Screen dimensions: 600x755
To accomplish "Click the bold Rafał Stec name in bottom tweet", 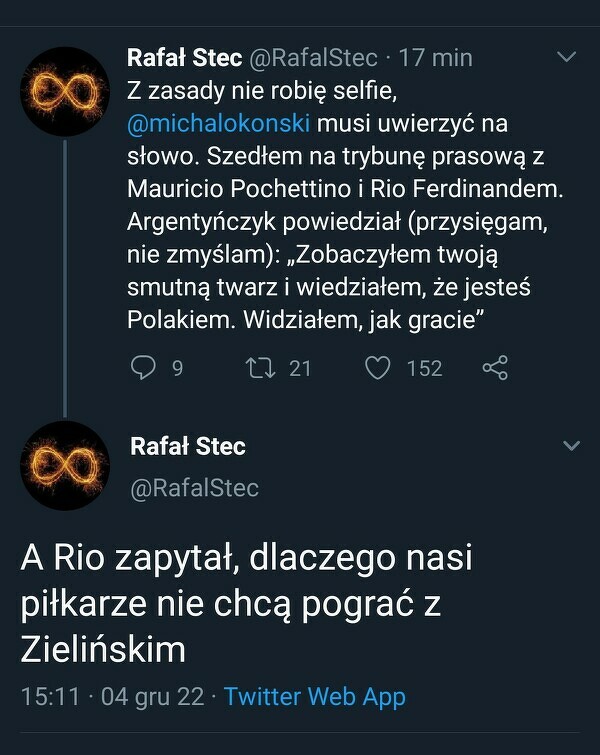I will [x=188, y=446].
